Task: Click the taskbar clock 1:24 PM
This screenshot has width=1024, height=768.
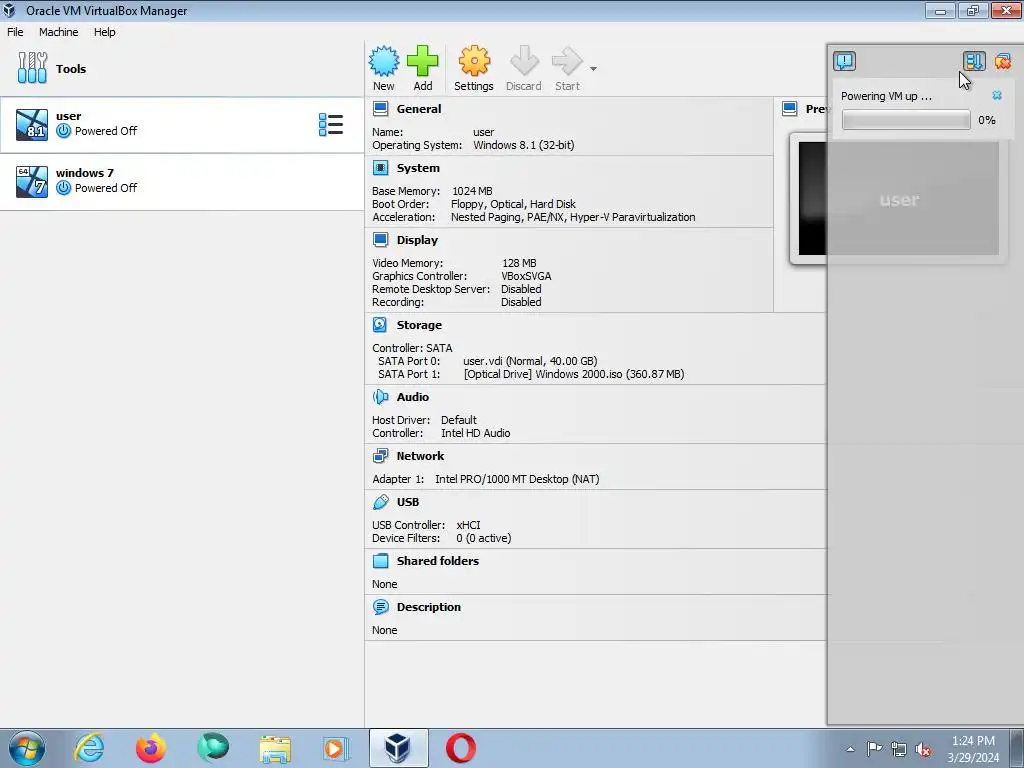Action: pos(973,741)
